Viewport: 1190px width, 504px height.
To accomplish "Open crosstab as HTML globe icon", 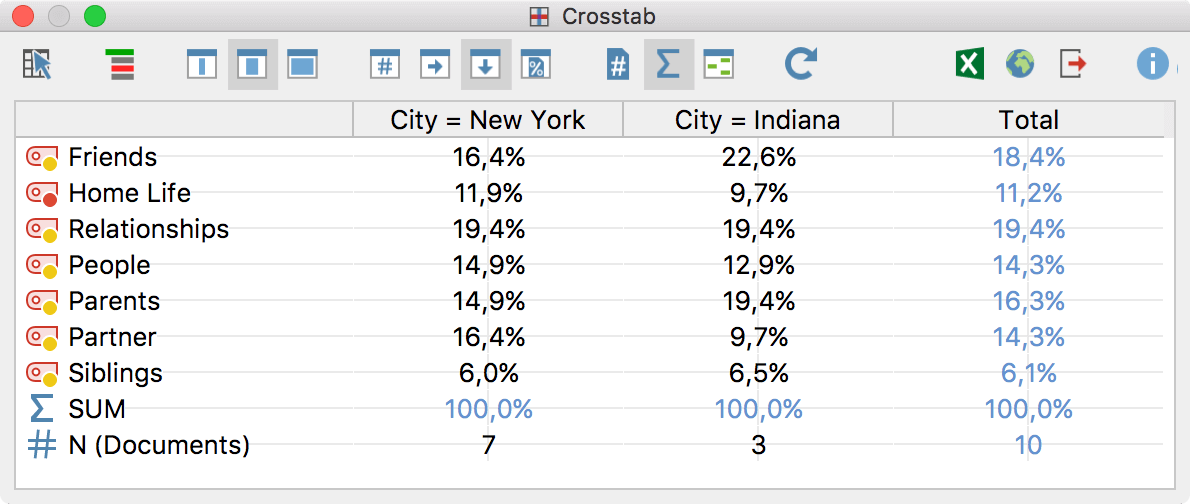I will (1019, 65).
